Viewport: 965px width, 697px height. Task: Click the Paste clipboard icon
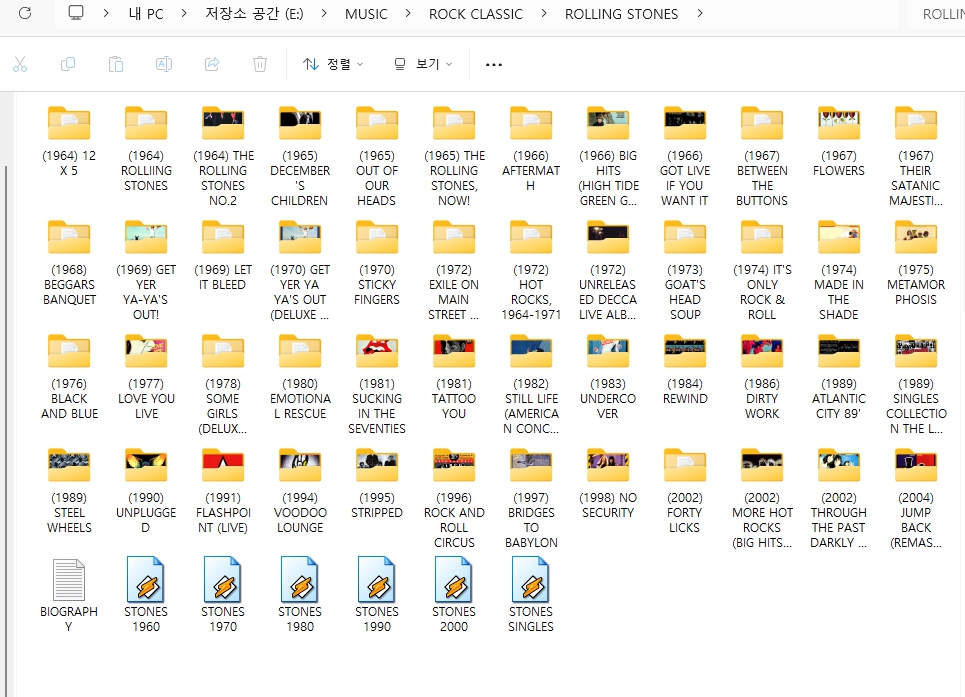[x=116, y=64]
